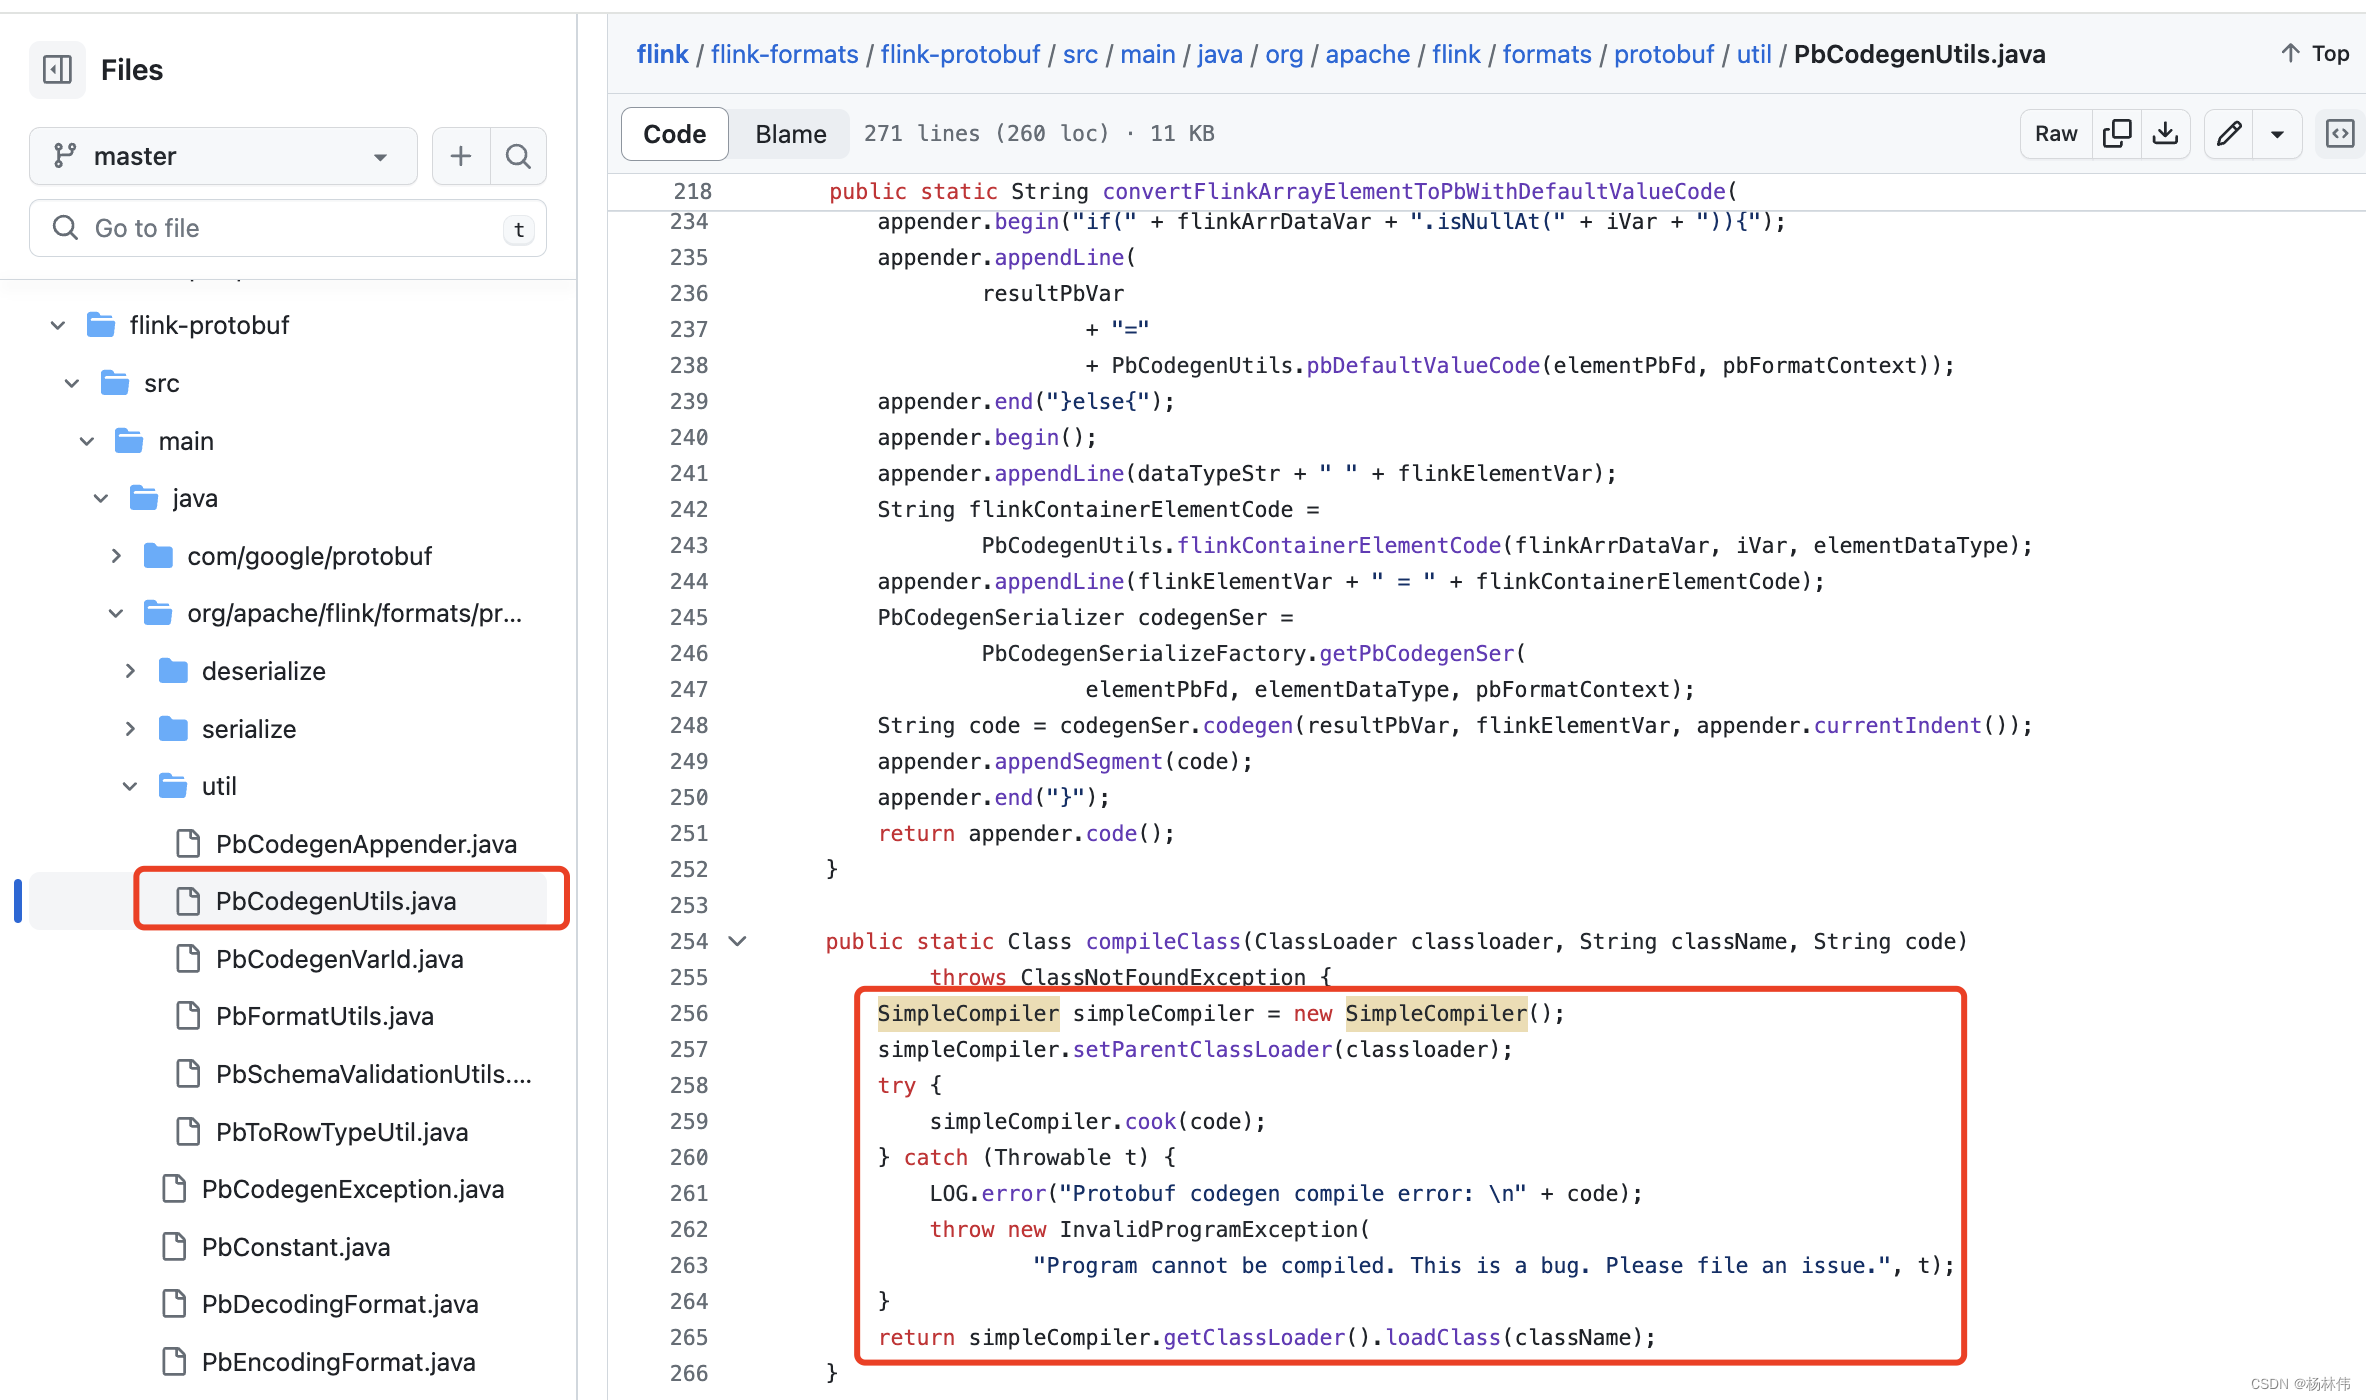This screenshot has width=2366, height=1400.
Task: Open the symbols panel icon
Action: point(2340,133)
